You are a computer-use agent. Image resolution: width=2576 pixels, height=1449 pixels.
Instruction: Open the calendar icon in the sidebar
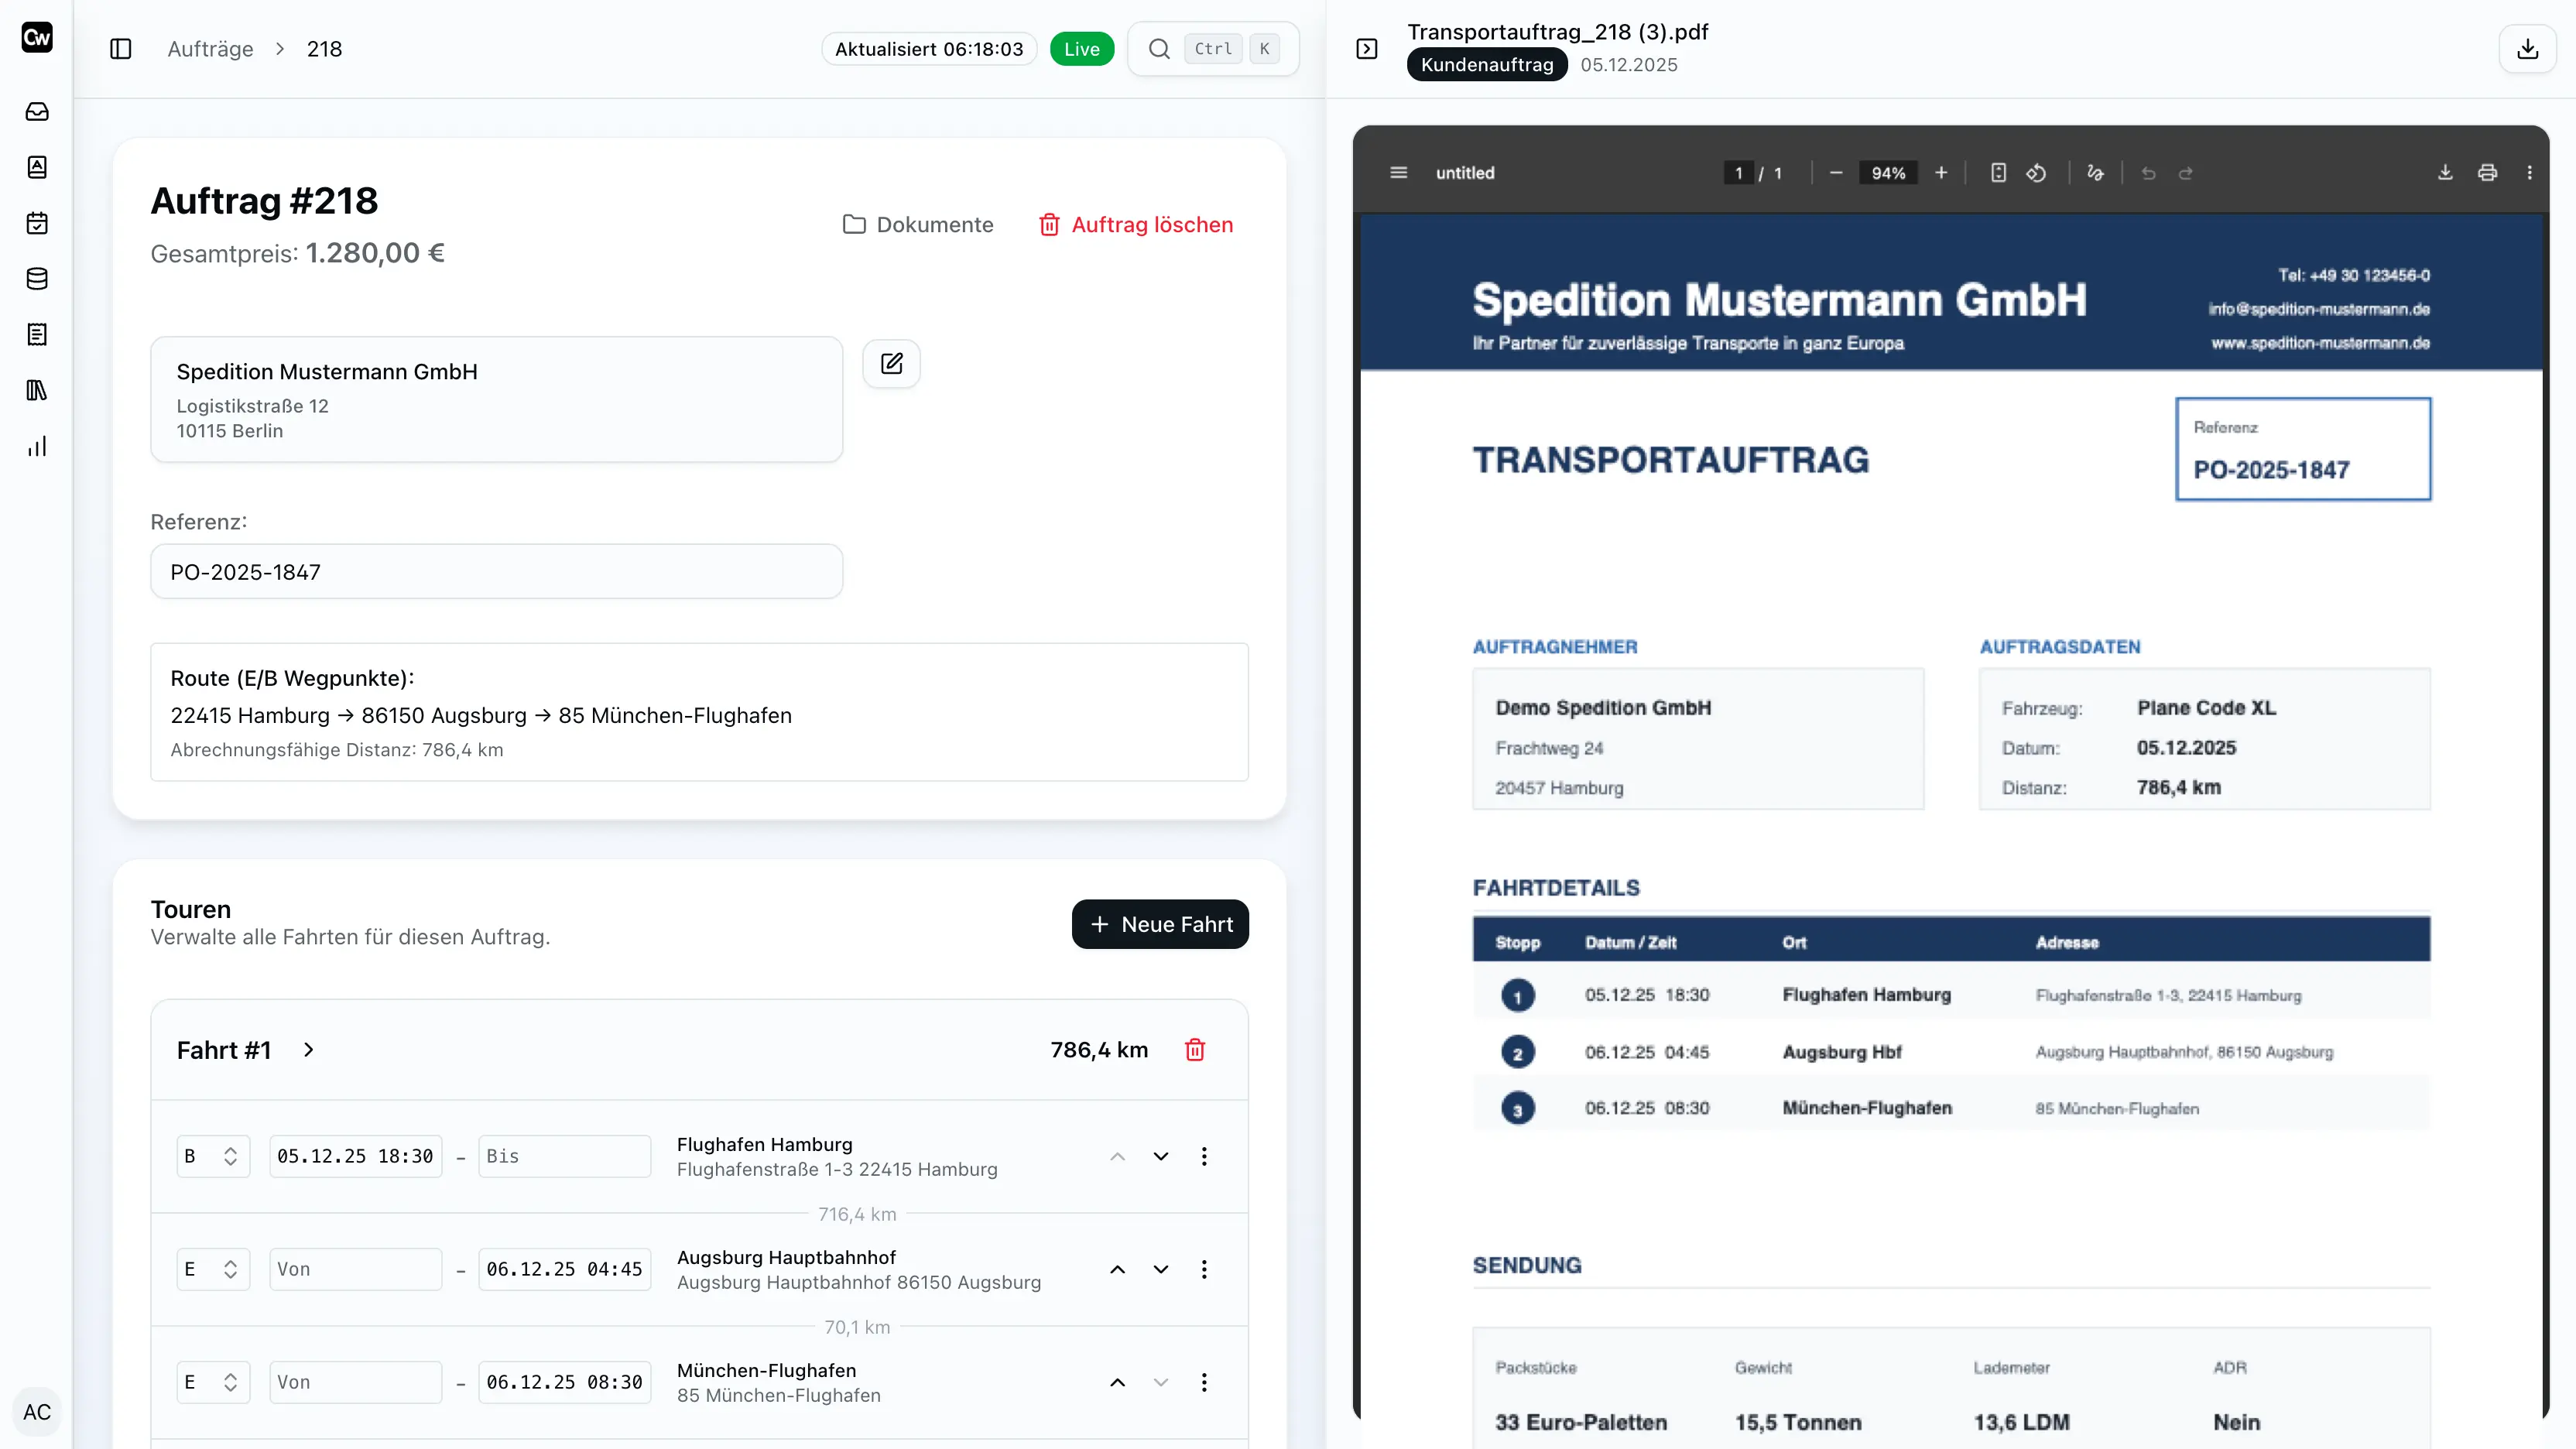[37, 224]
